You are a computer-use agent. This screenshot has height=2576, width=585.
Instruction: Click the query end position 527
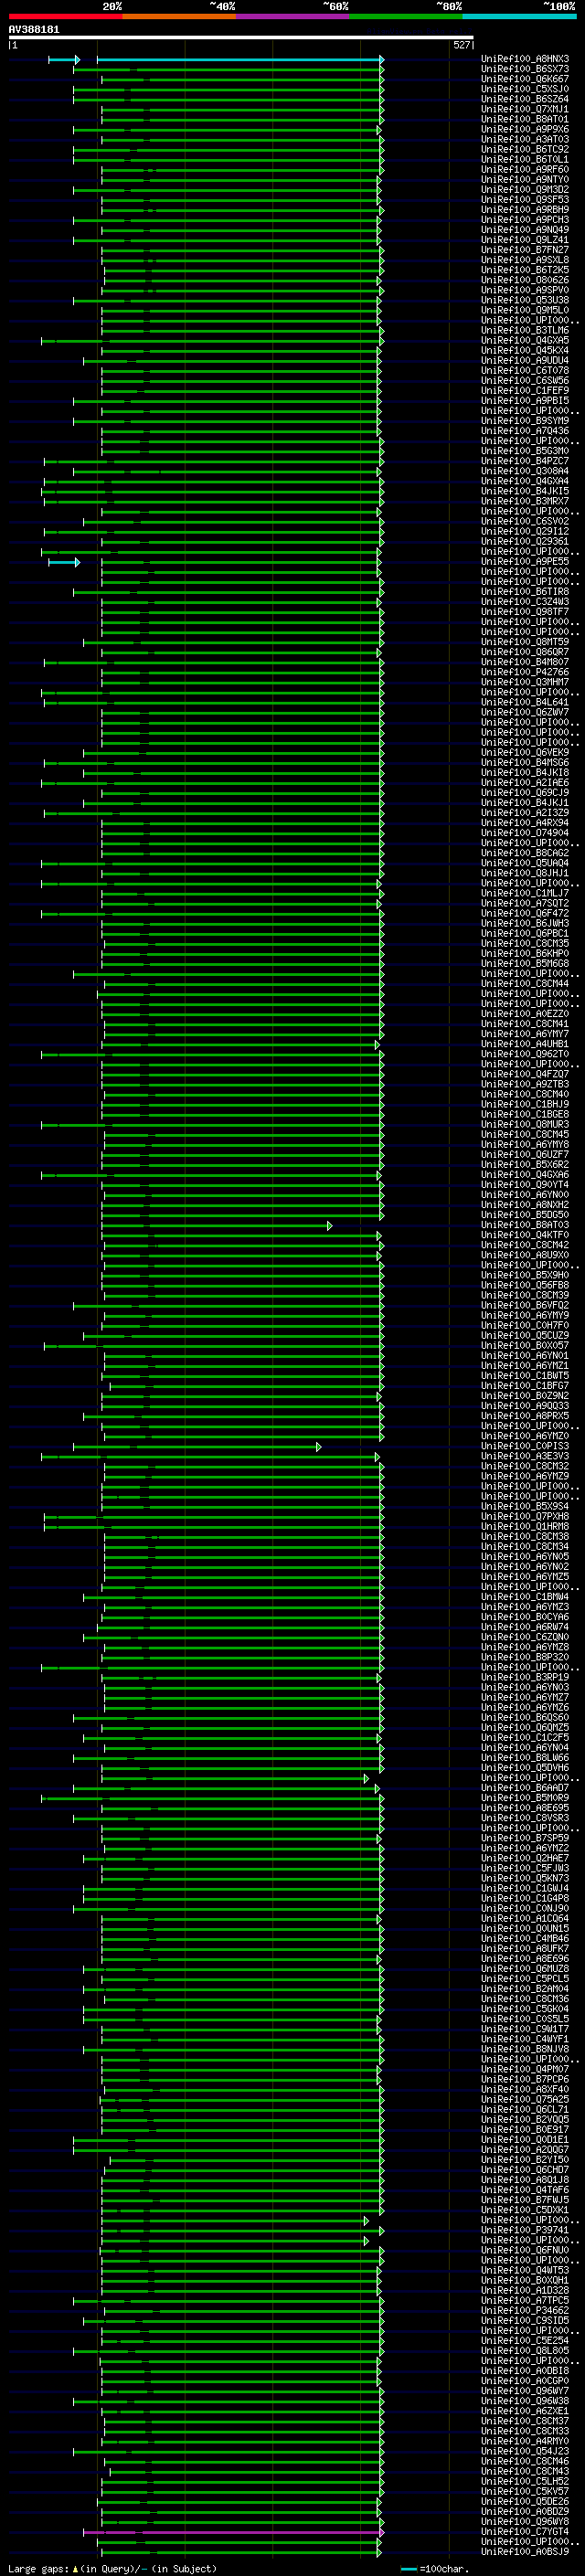pos(462,46)
